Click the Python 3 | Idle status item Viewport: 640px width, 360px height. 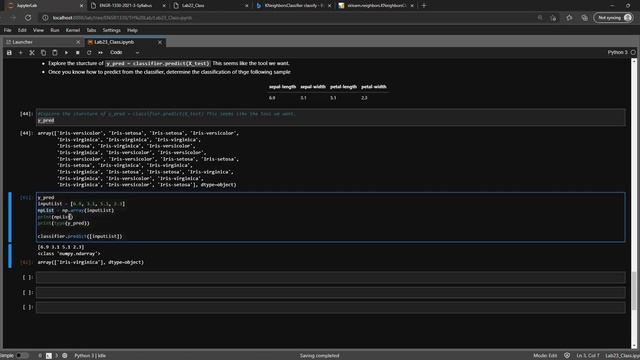90,356
